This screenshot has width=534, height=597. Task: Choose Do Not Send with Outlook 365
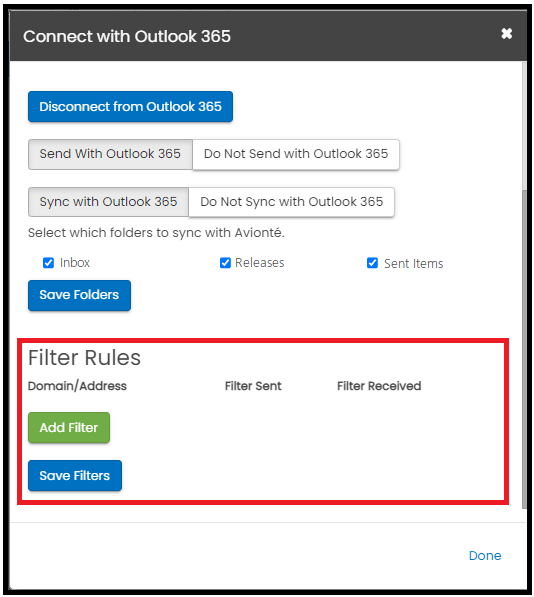pos(296,154)
